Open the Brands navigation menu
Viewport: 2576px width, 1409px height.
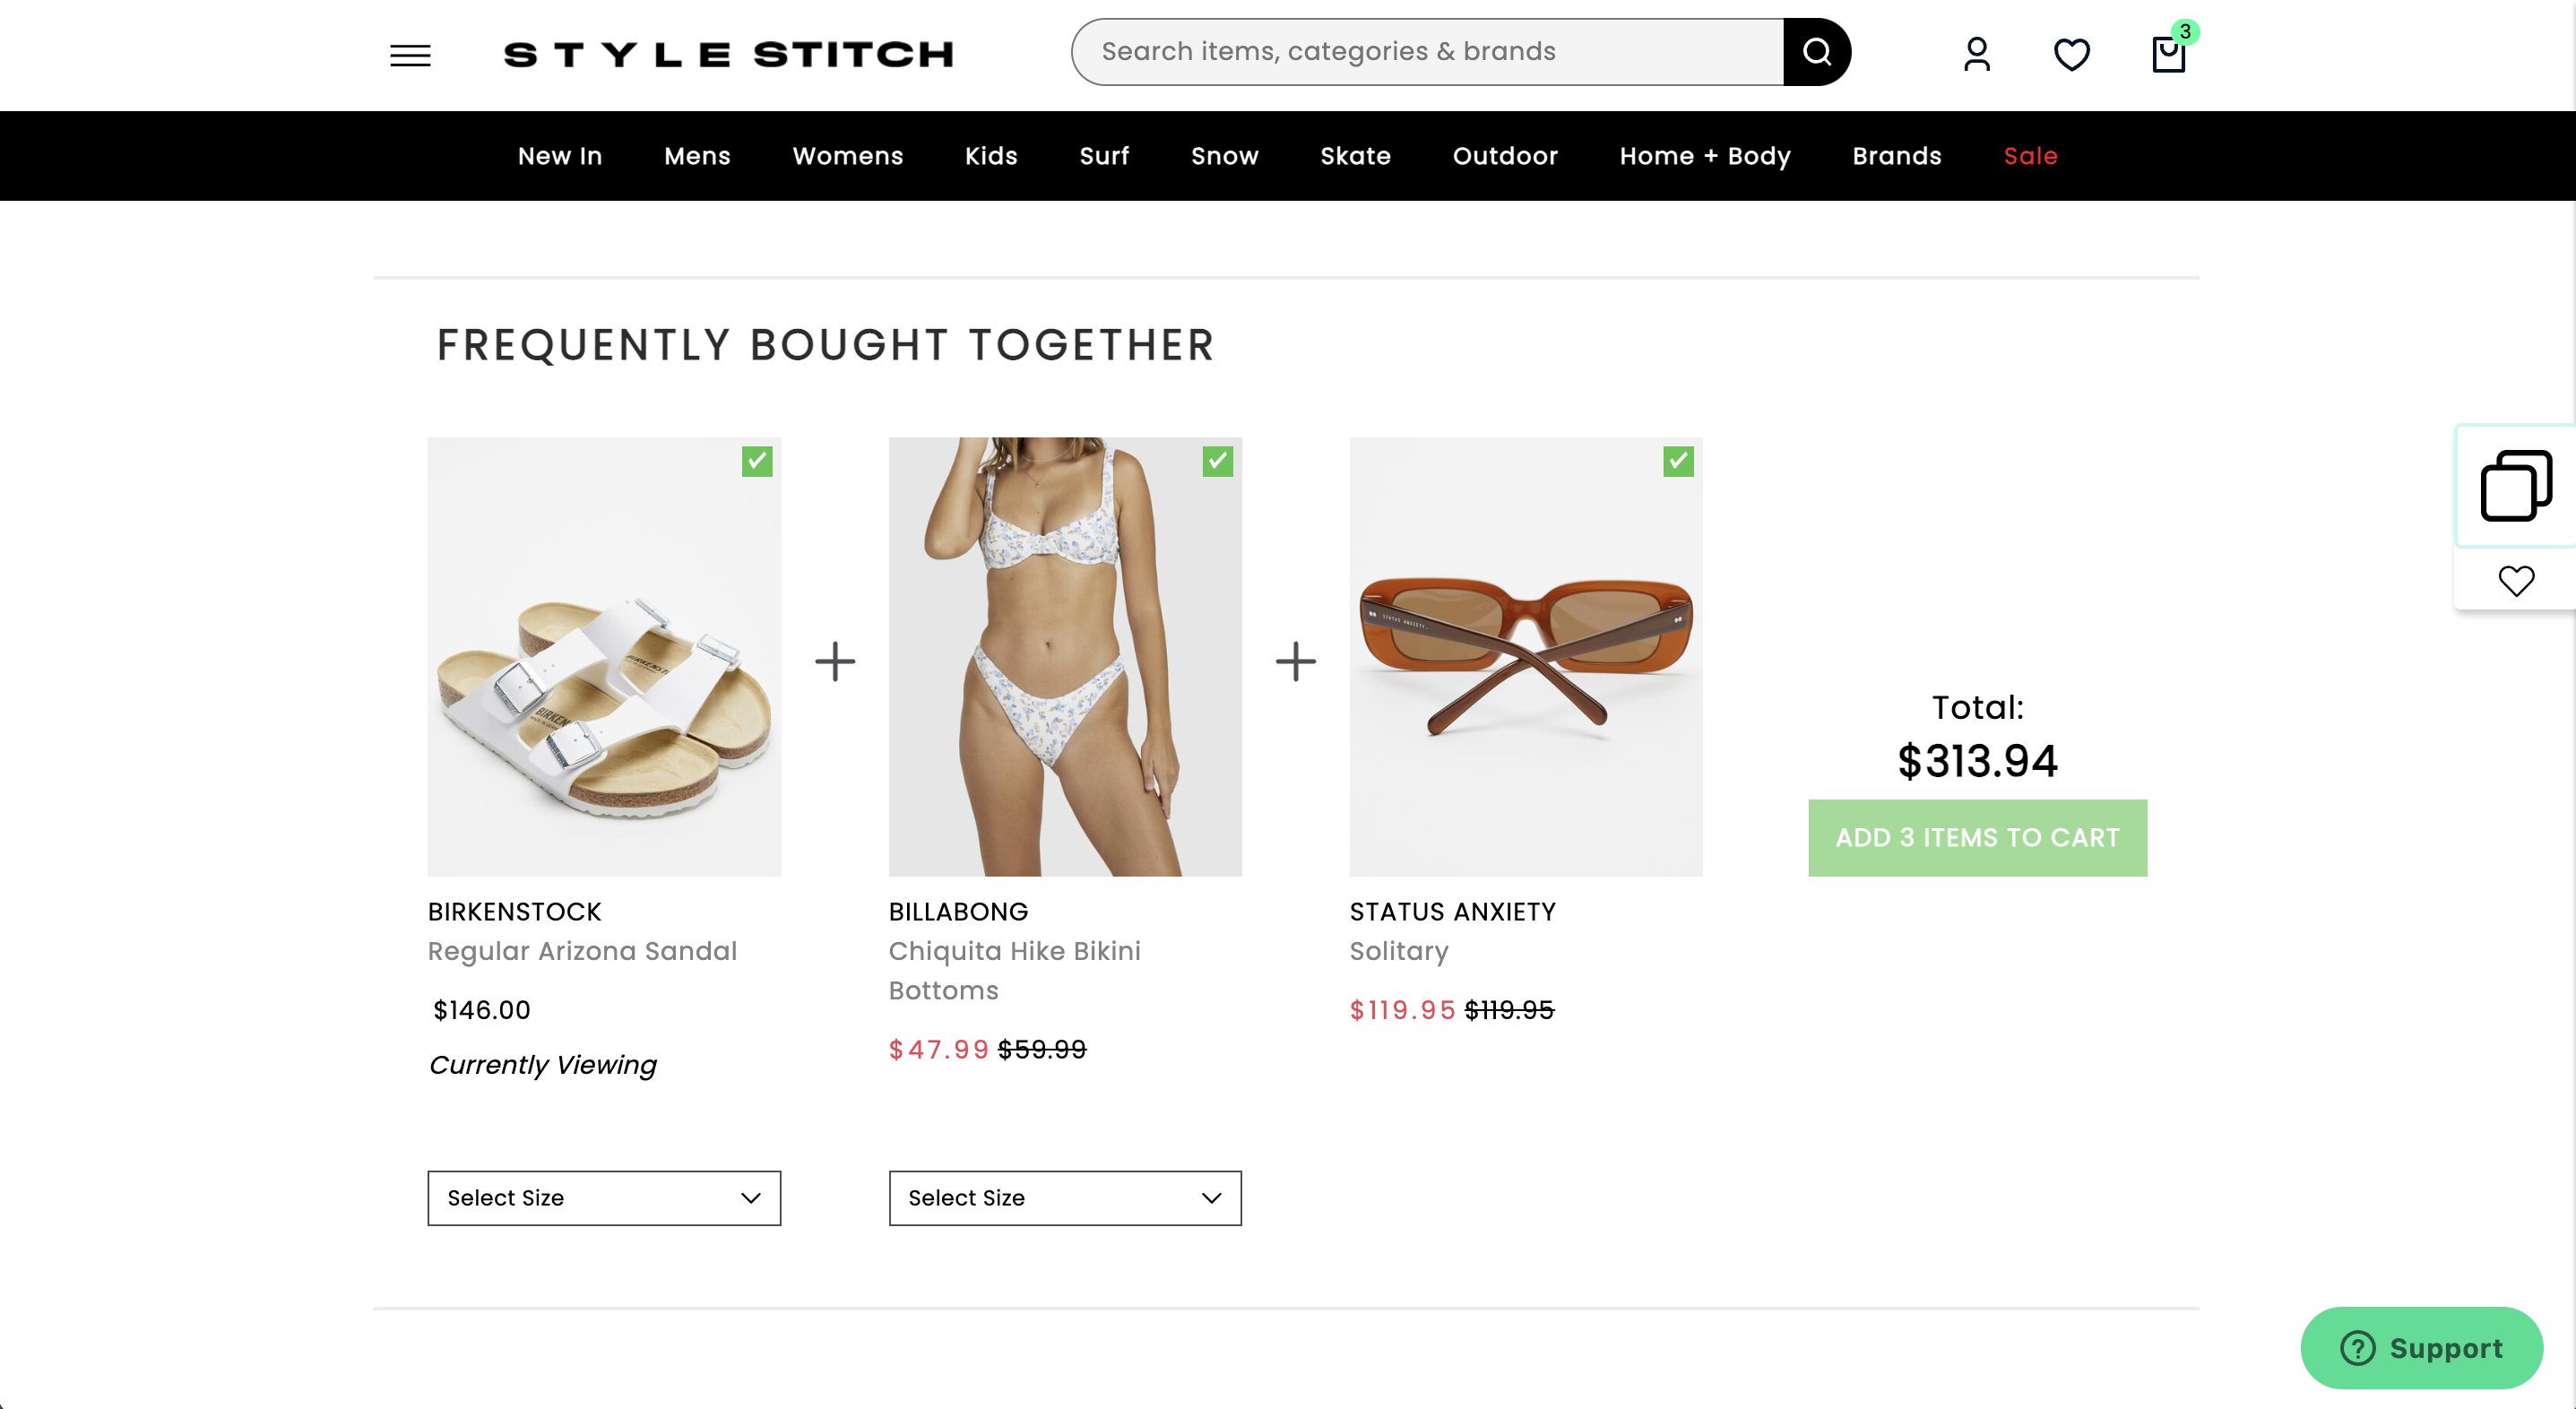tap(1896, 156)
